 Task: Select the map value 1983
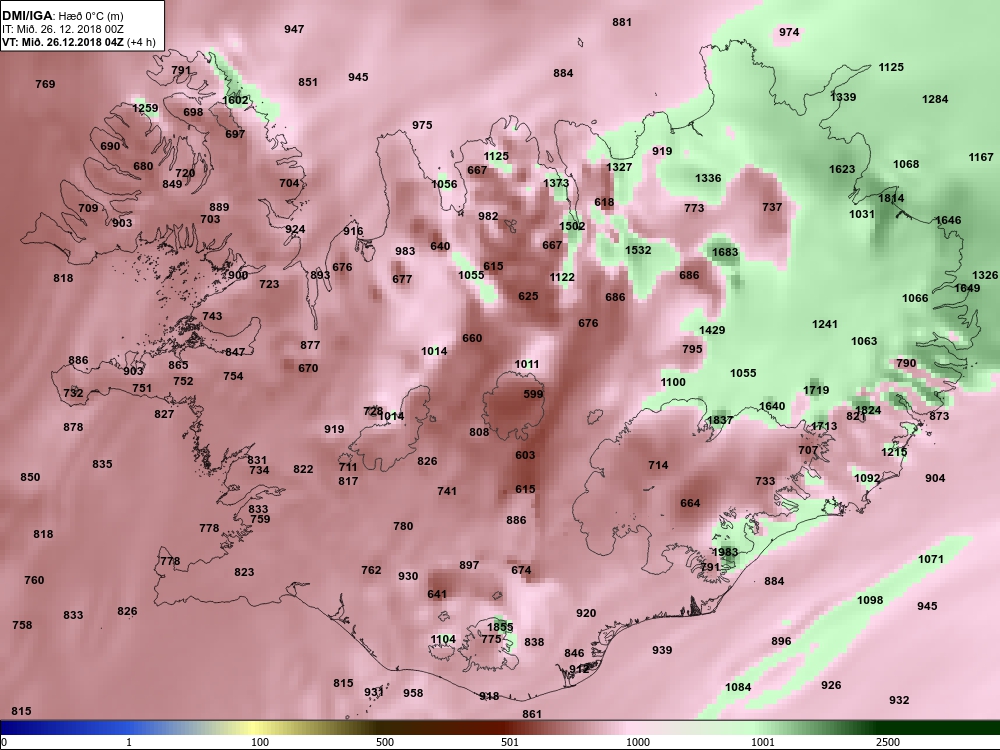pos(724,552)
